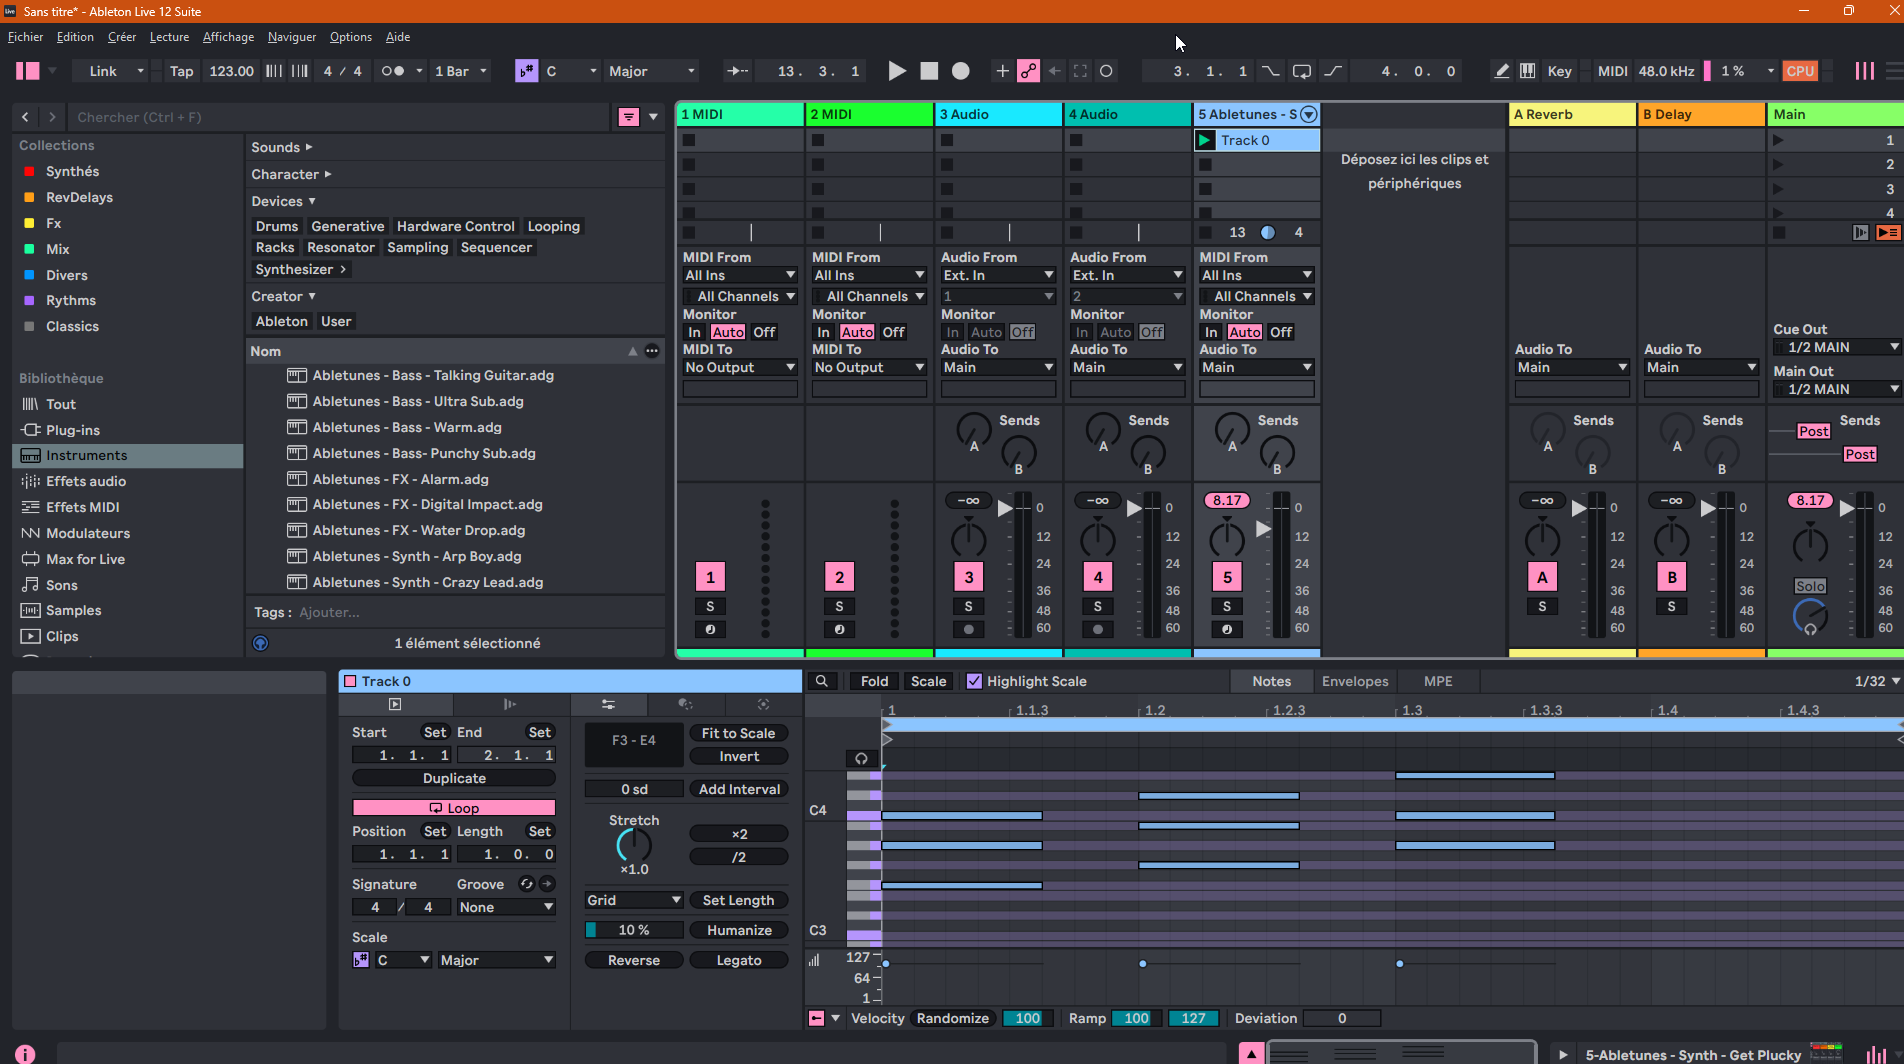
Task: Click the groove hot-swap icon
Action: (527, 884)
